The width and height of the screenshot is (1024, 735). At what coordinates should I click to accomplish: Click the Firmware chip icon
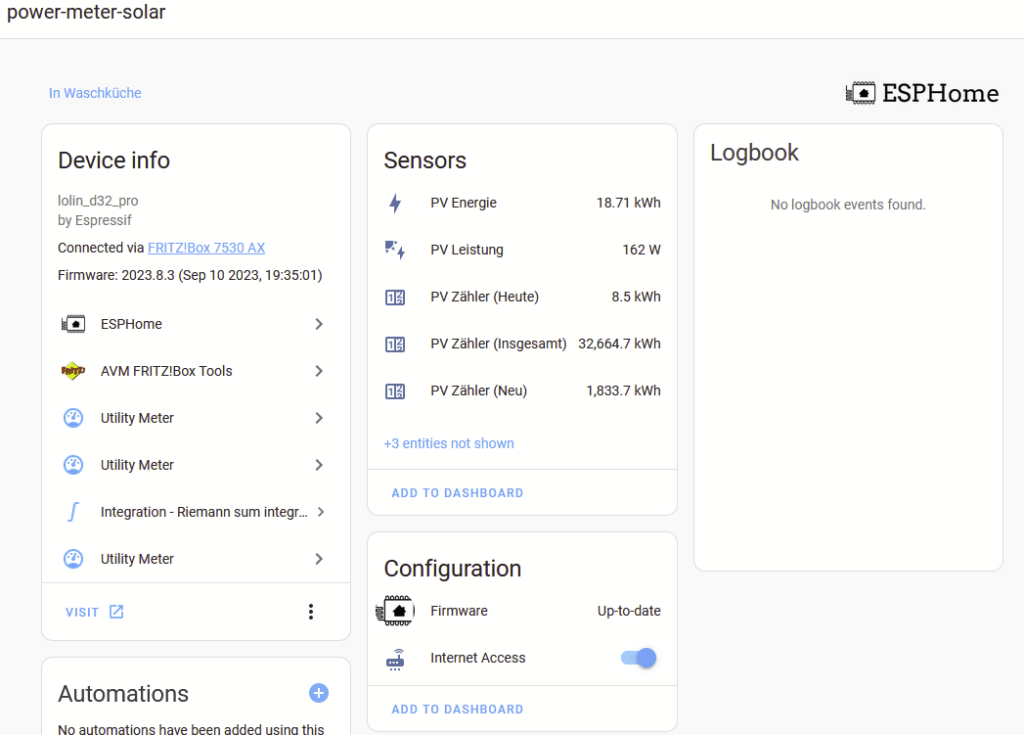(398, 611)
